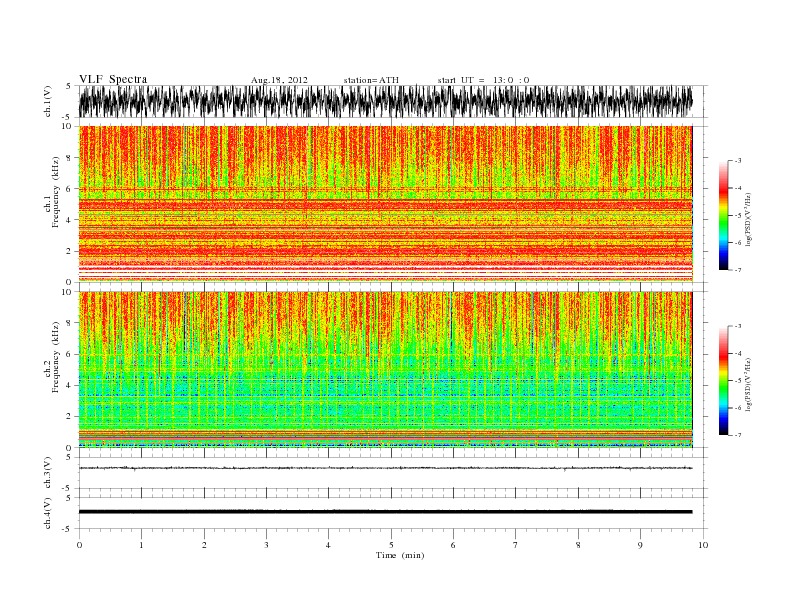Click the ch.2 color bar 'log(PSD)(V²/Hz)' label
The height and width of the screenshot is (612, 792).
749,384
